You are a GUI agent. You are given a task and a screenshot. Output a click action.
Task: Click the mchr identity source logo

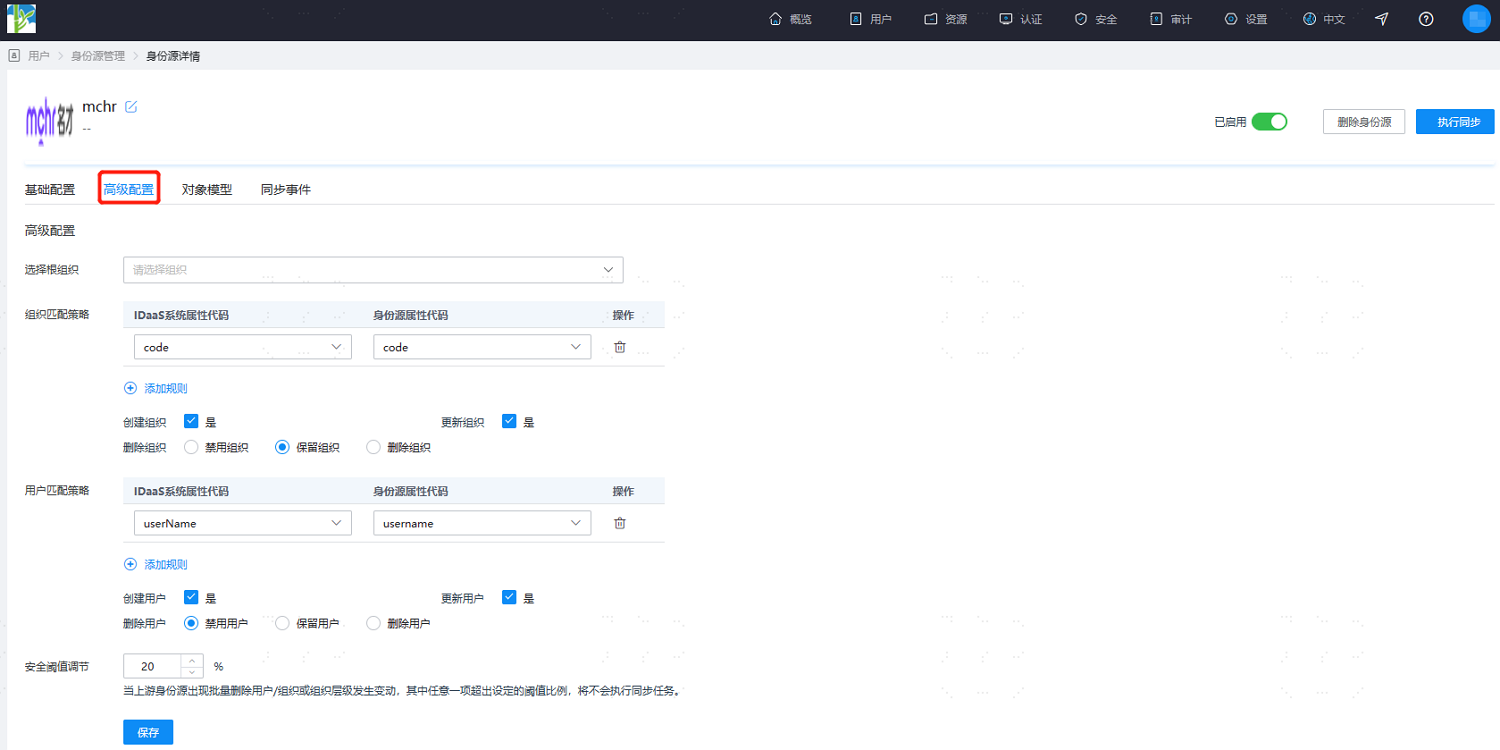[50, 120]
